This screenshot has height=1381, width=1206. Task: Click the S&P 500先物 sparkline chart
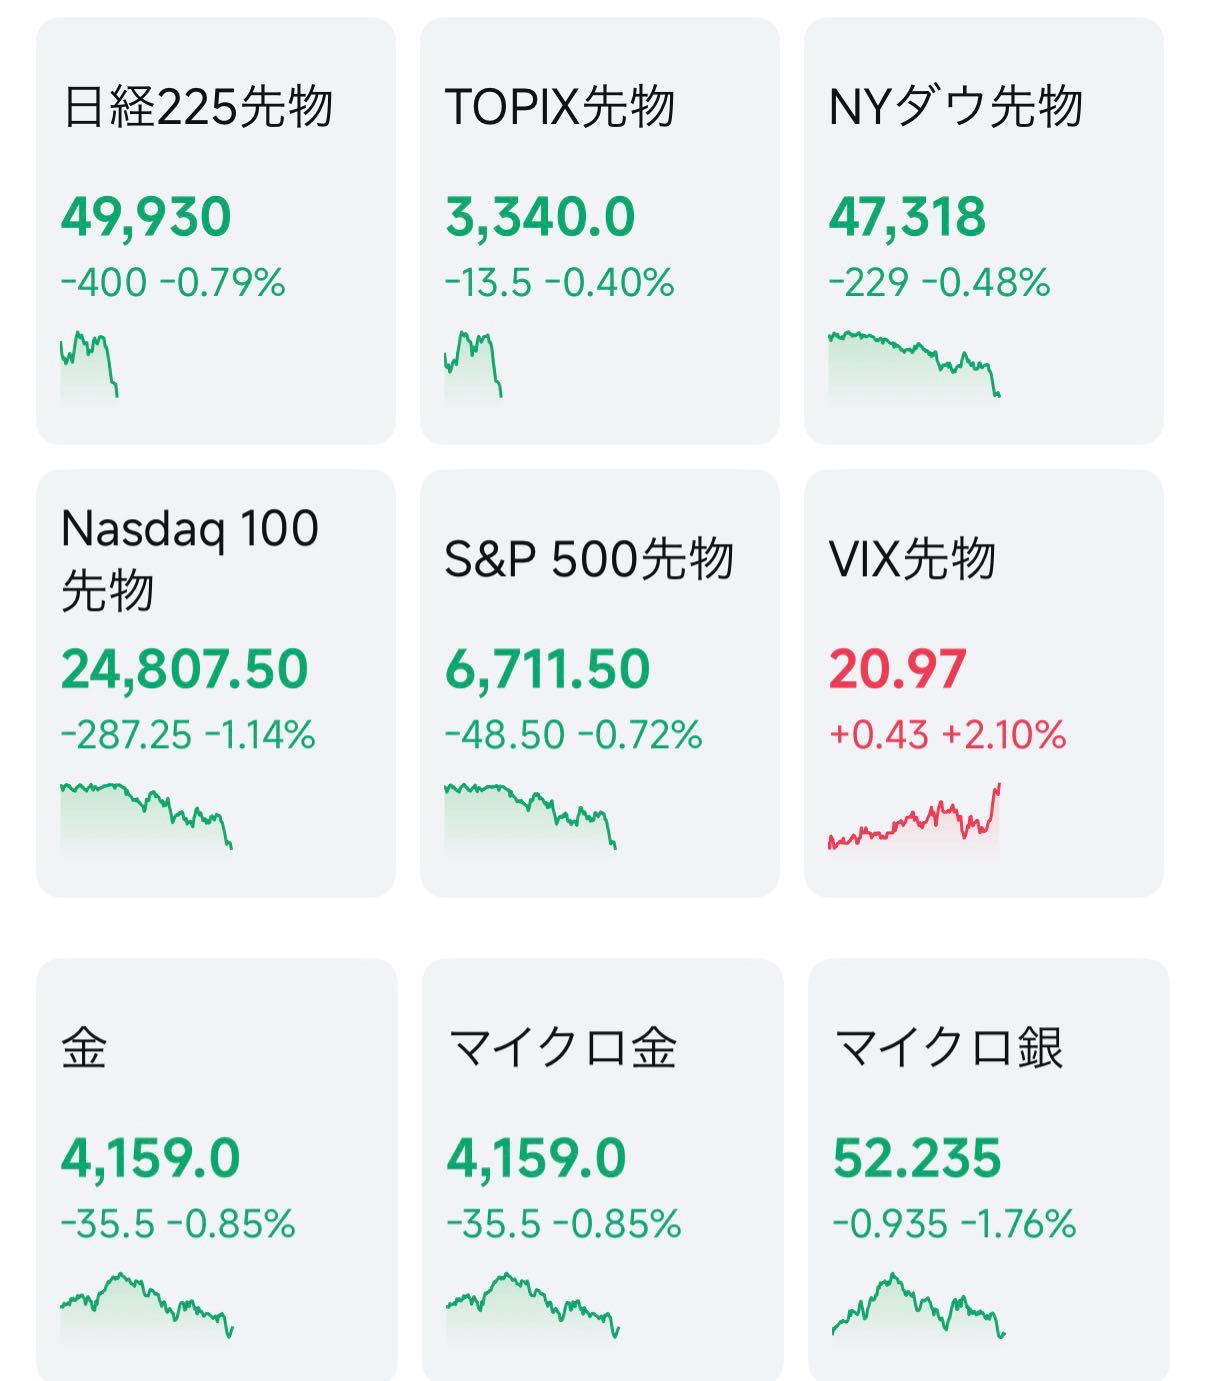click(530, 816)
